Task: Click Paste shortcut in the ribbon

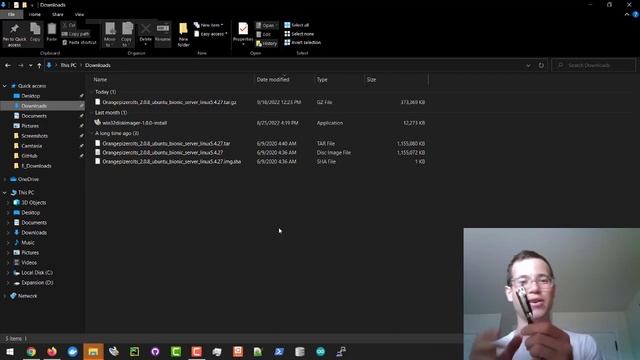Action: [x=79, y=42]
